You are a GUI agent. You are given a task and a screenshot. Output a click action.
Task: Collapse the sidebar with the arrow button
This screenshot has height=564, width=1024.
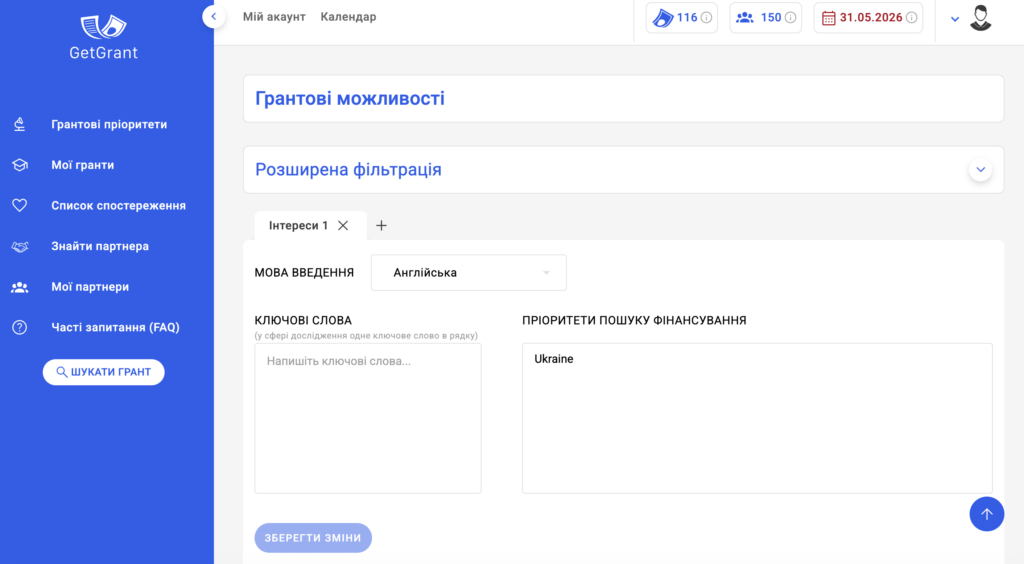click(213, 17)
